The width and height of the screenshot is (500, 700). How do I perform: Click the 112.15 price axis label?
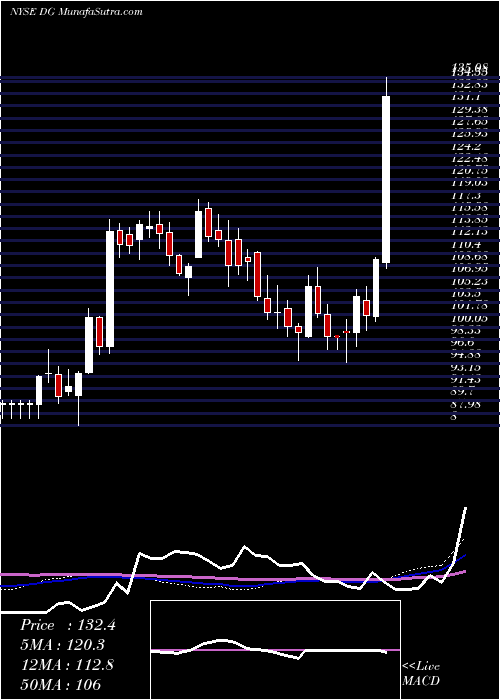(x=469, y=232)
